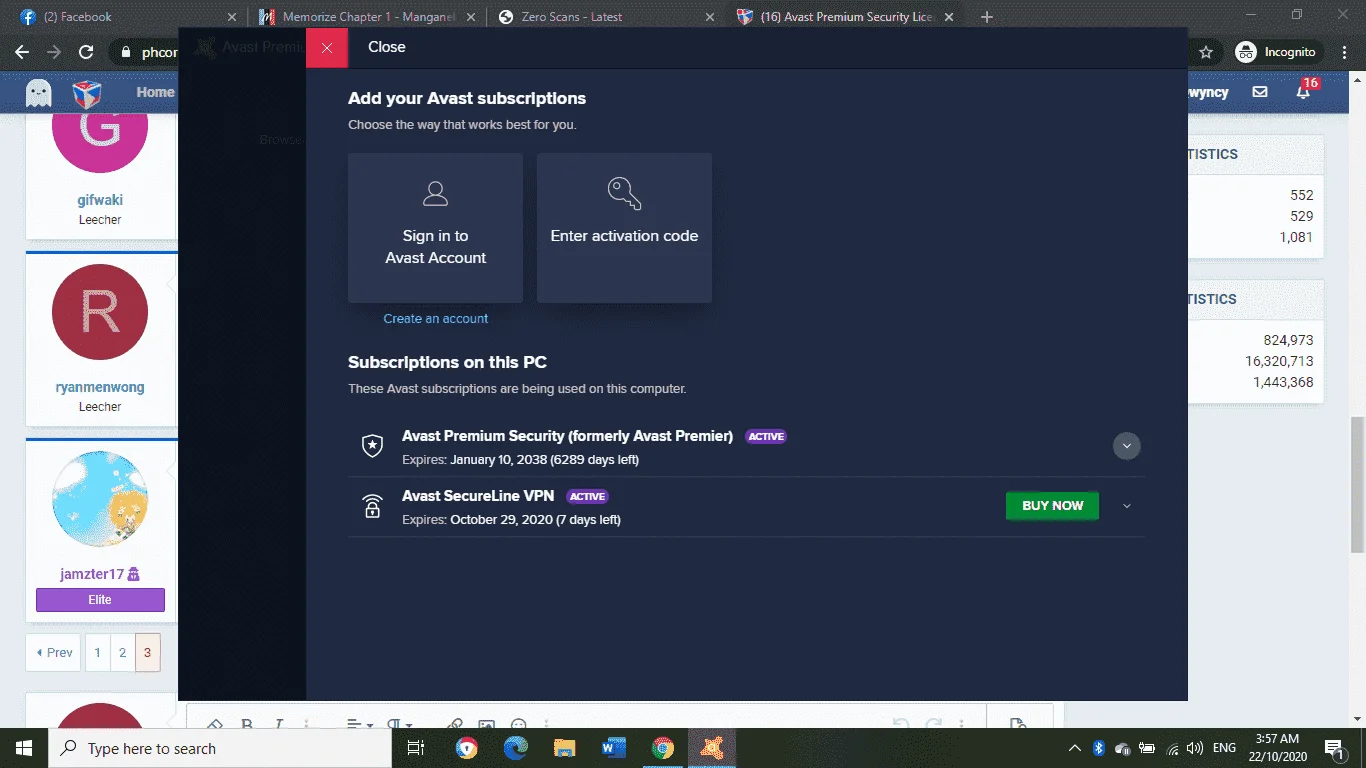Open a new browser tab

[987, 17]
